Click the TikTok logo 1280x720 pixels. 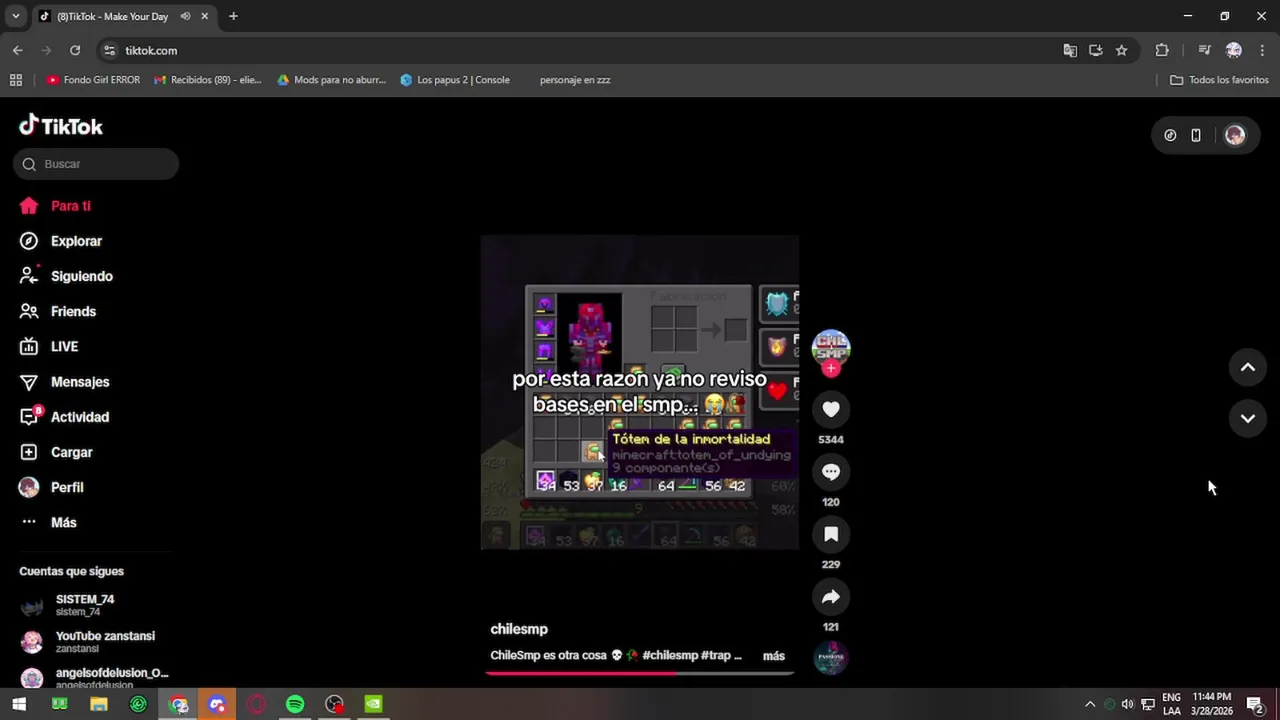point(61,126)
